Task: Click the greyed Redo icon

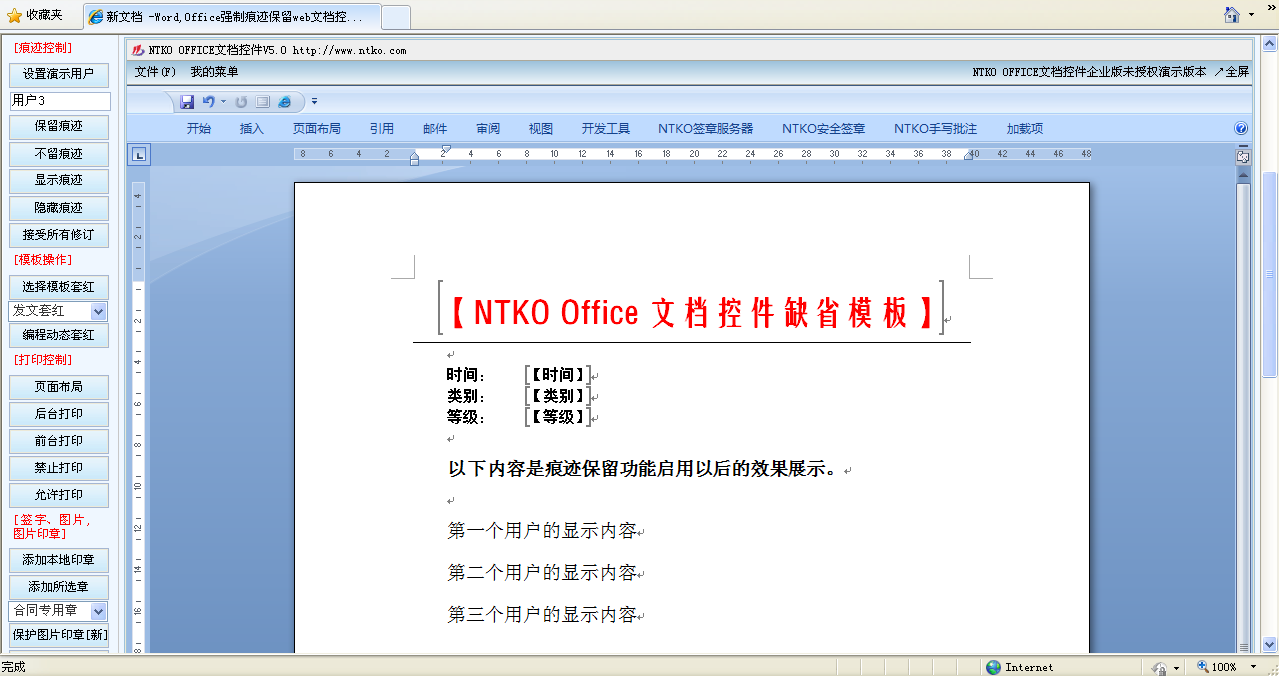Action: [x=241, y=101]
